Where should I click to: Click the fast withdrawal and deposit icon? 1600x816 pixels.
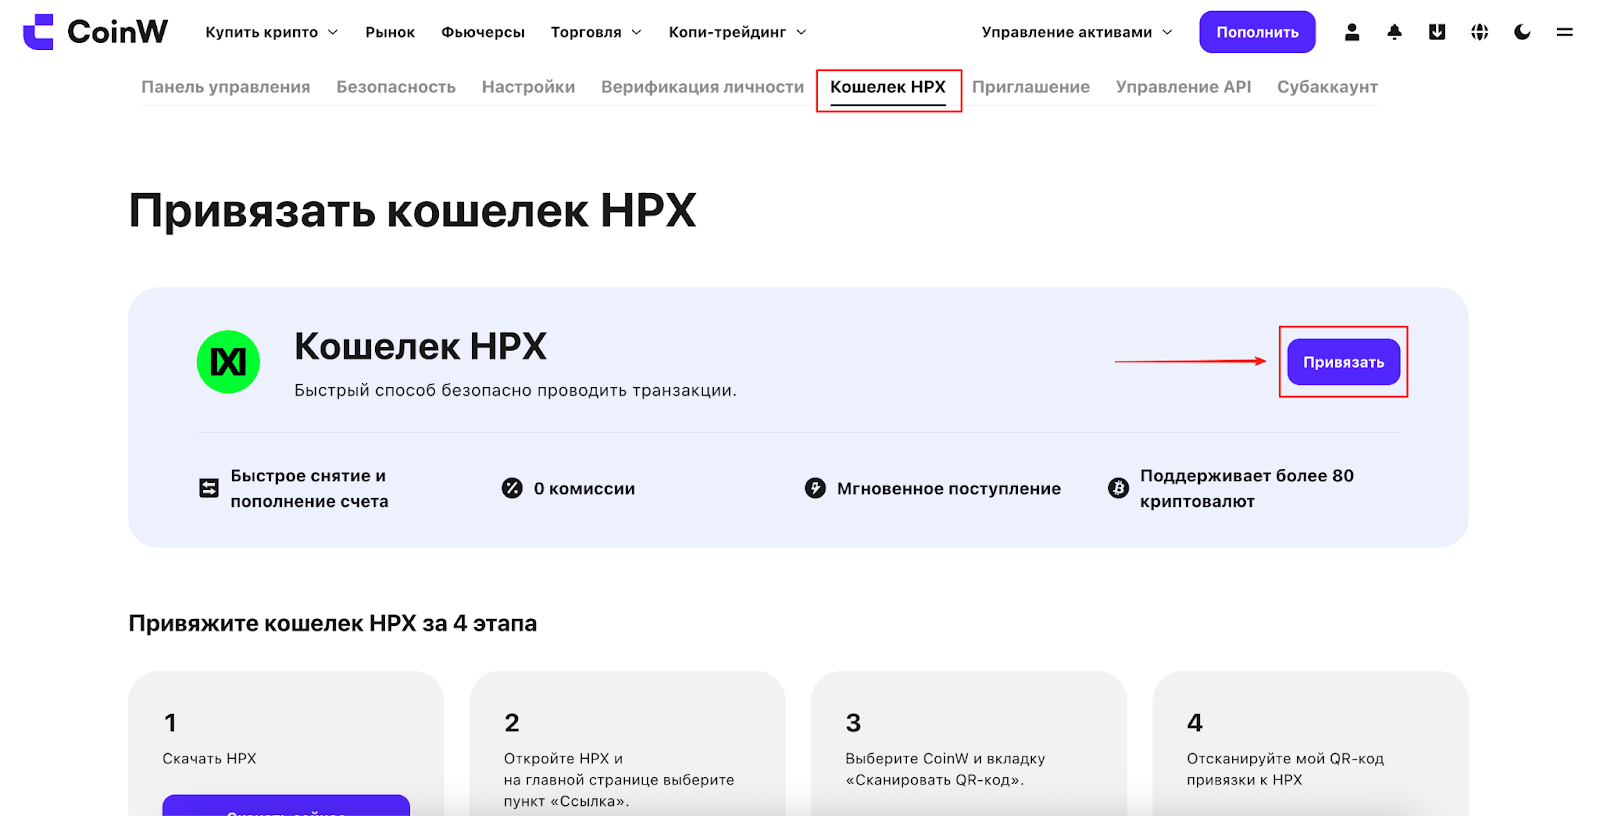208,488
